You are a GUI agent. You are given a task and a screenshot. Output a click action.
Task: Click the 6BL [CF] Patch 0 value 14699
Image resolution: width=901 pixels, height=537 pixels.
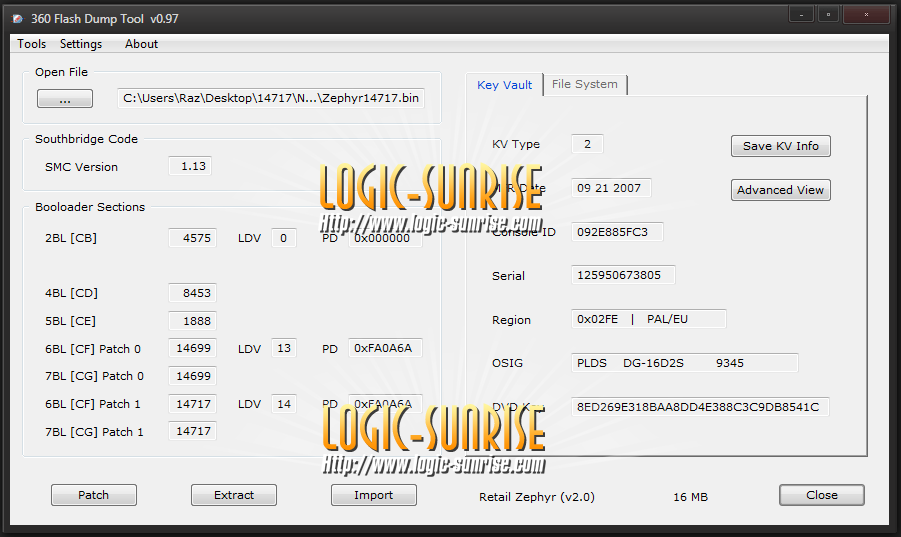pyautogui.click(x=192, y=348)
